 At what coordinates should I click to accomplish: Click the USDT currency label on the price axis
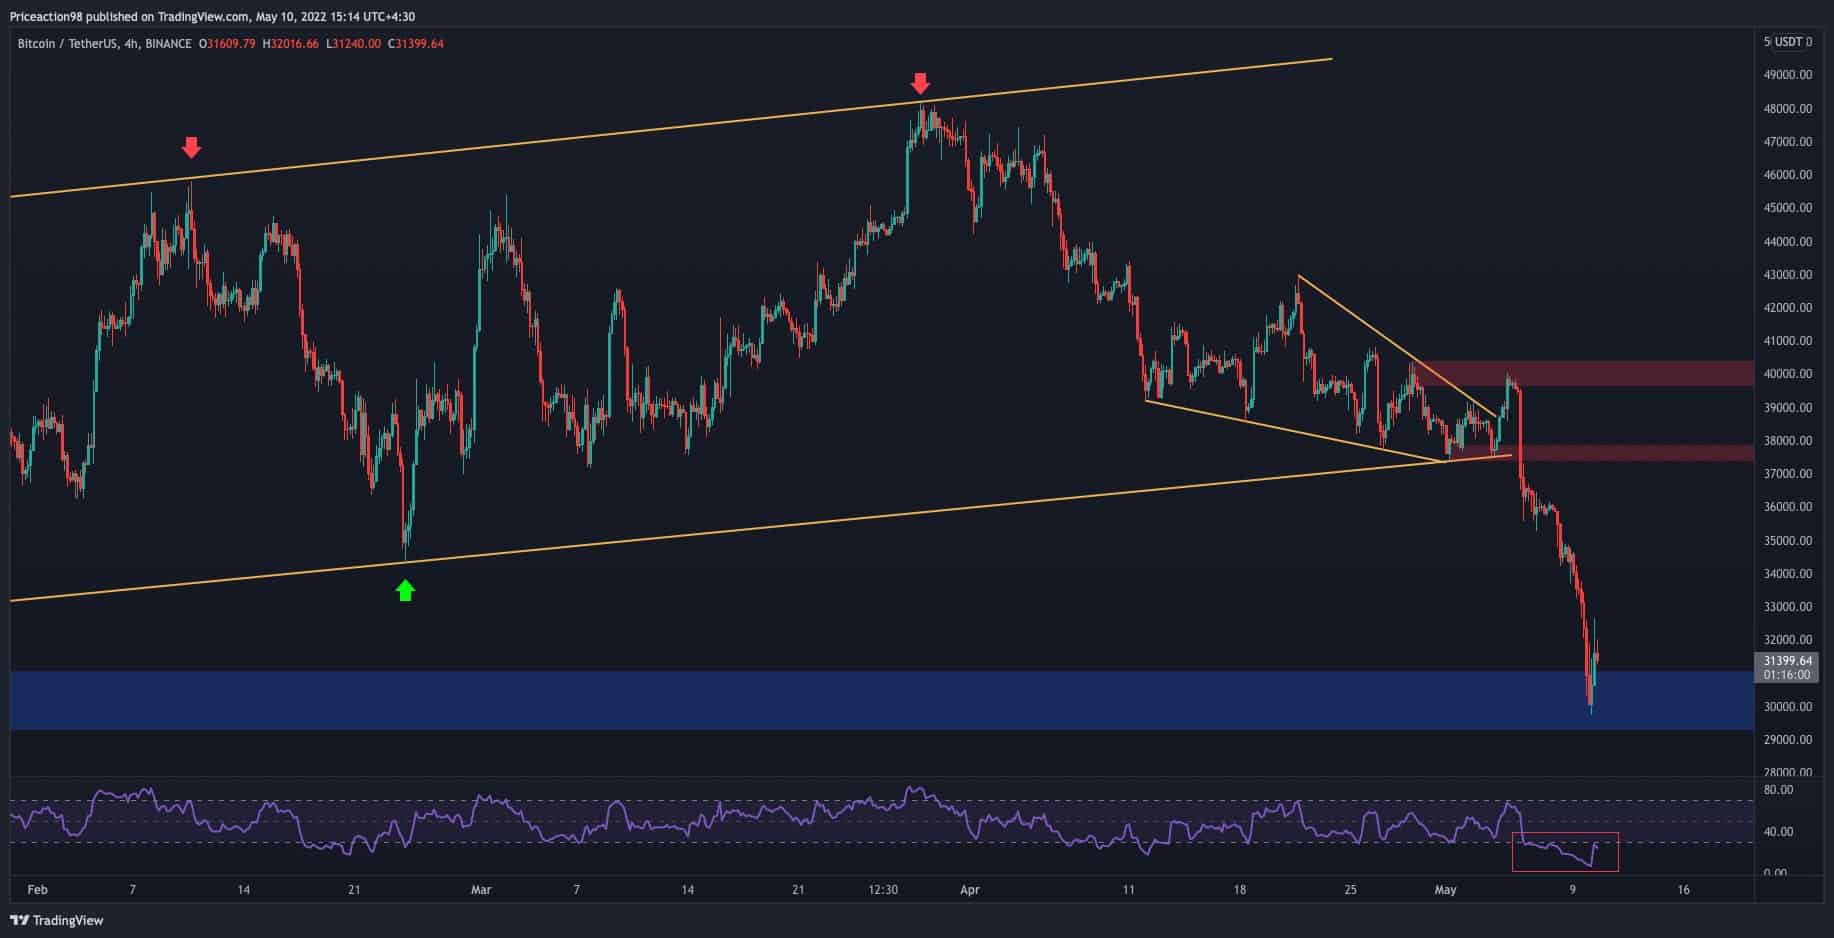(1791, 42)
